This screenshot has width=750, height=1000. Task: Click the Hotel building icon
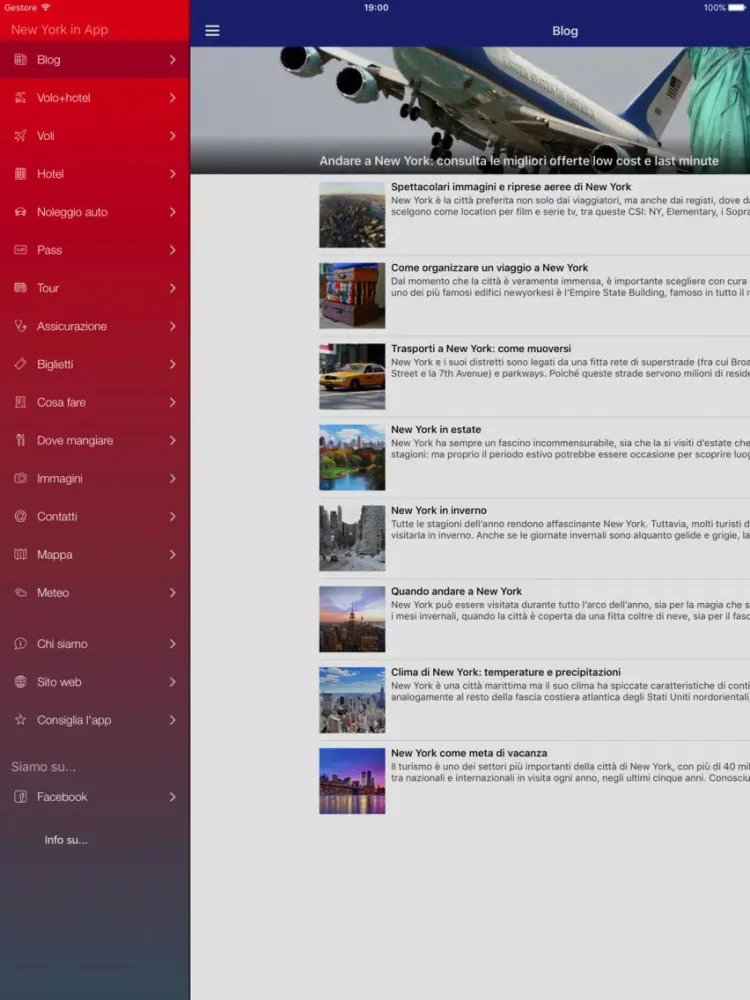20,173
